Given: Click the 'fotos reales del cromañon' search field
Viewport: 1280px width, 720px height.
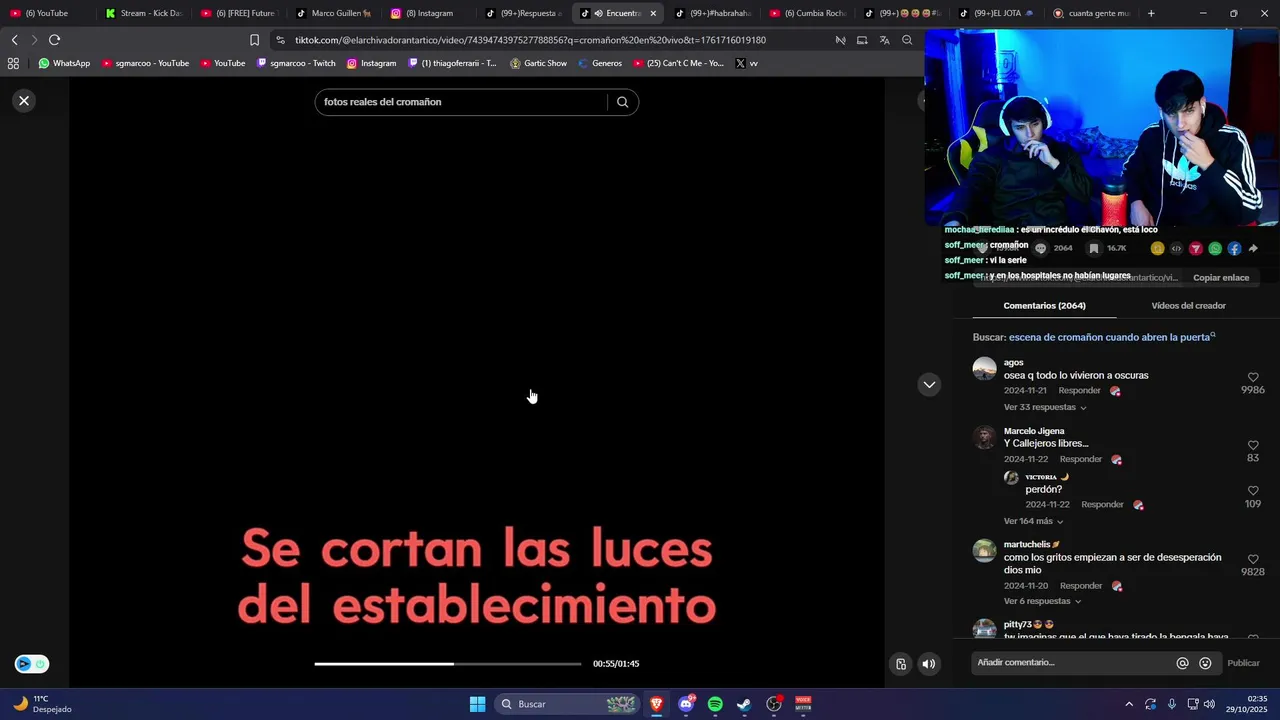Looking at the screenshot, I should [x=460, y=102].
